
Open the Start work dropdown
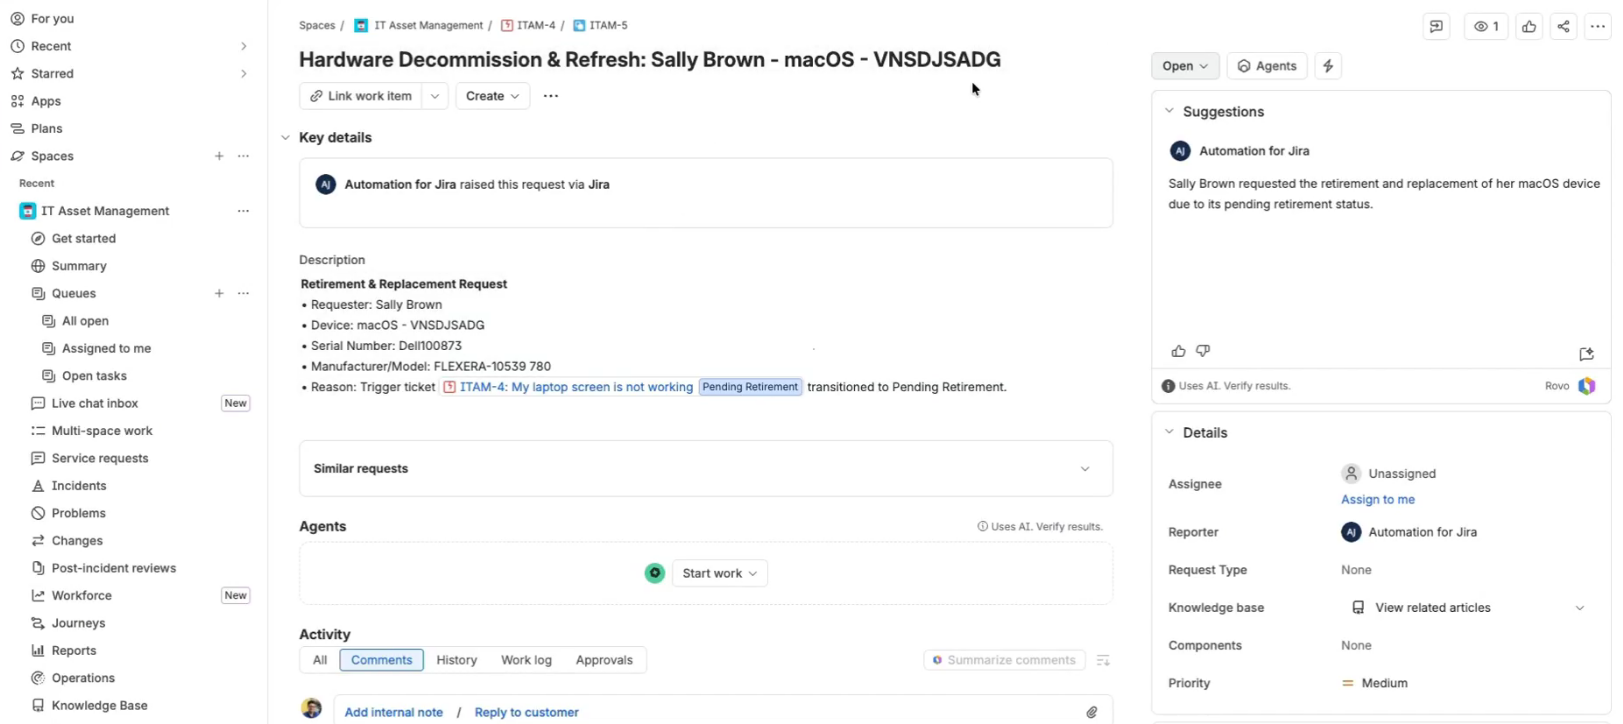(720, 573)
